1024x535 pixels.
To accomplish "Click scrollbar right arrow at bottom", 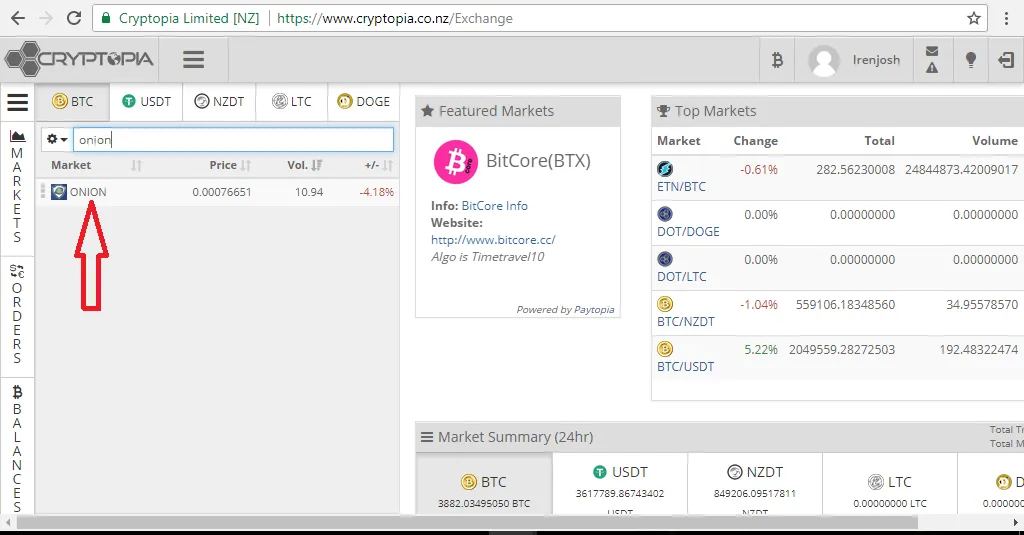I will coord(1016,523).
